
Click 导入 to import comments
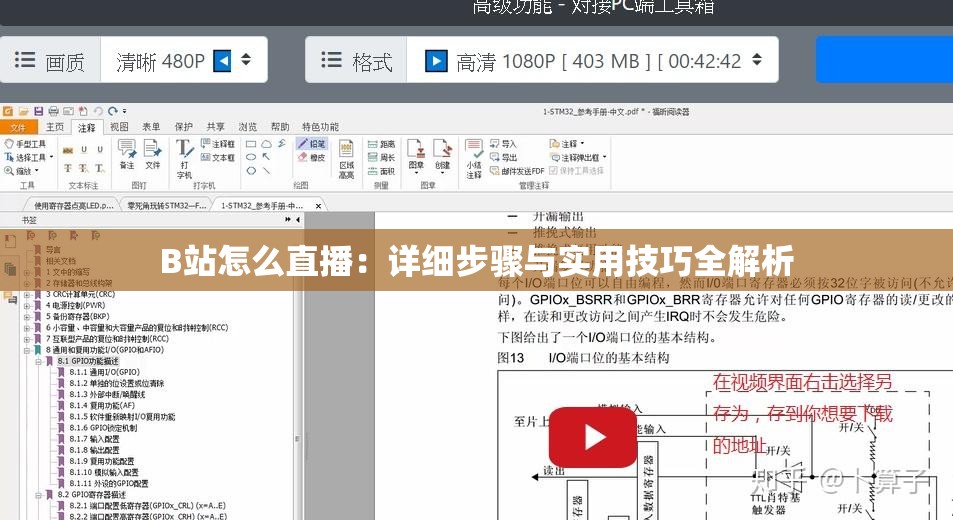[503, 144]
